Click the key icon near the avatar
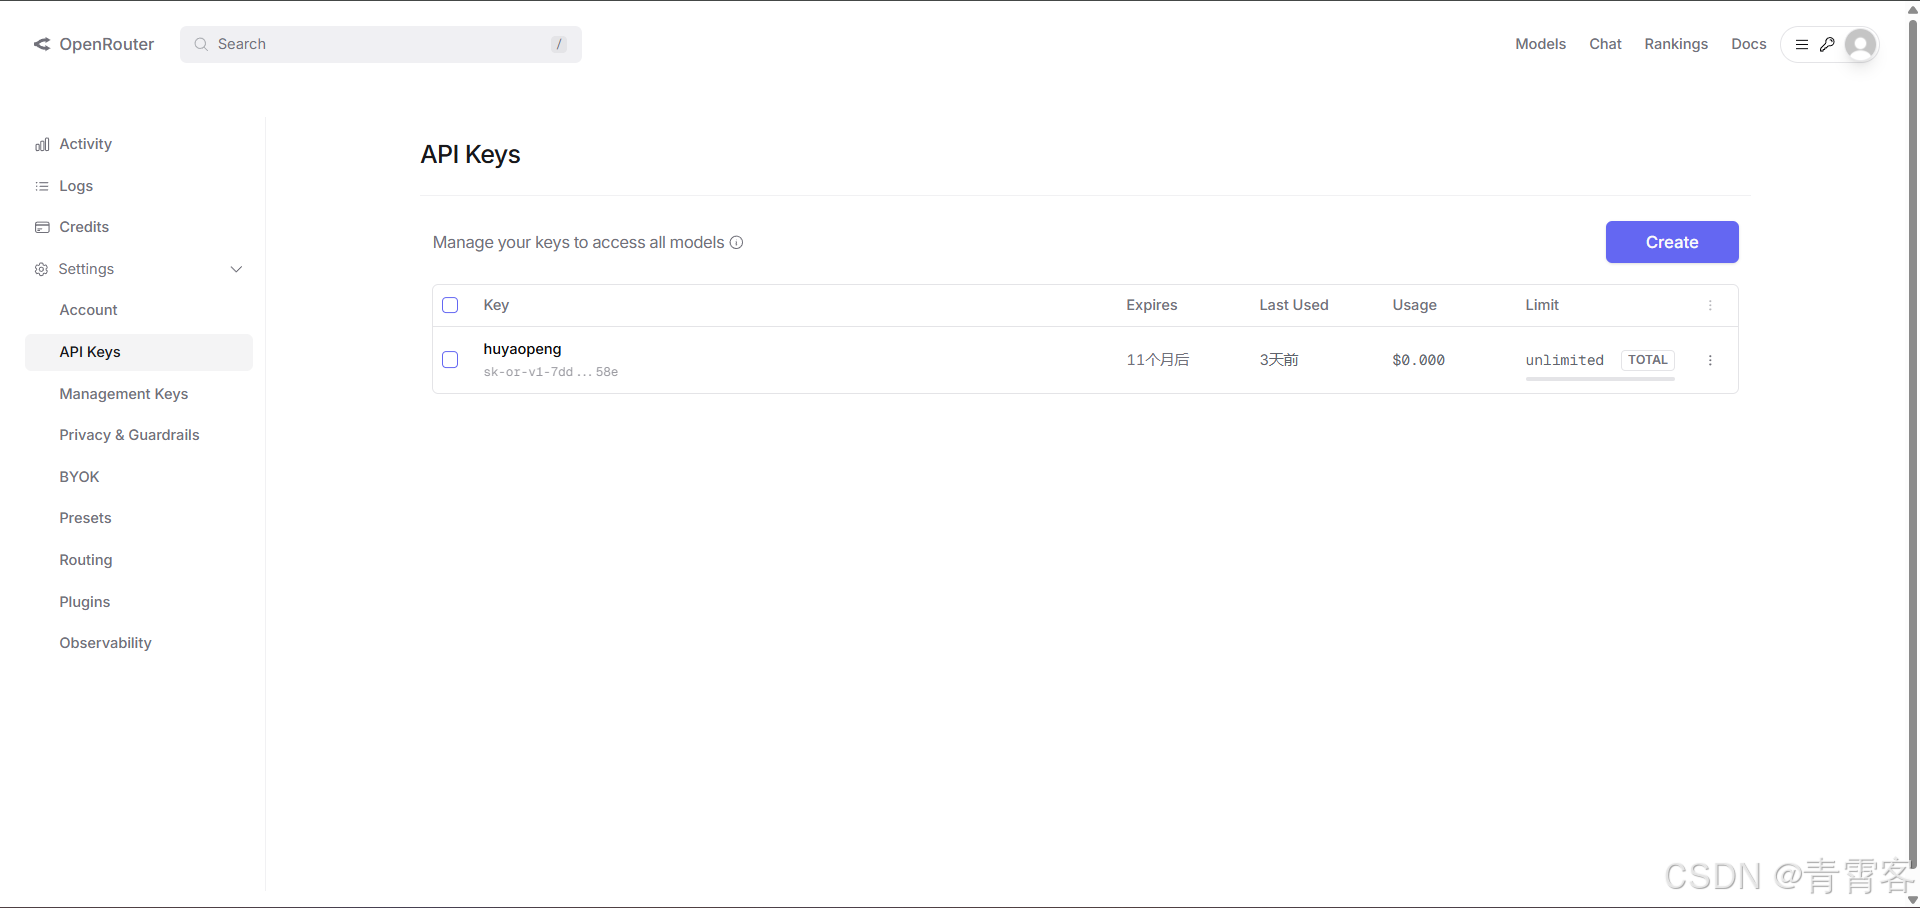This screenshot has width=1920, height=908. coord(1828,44)
